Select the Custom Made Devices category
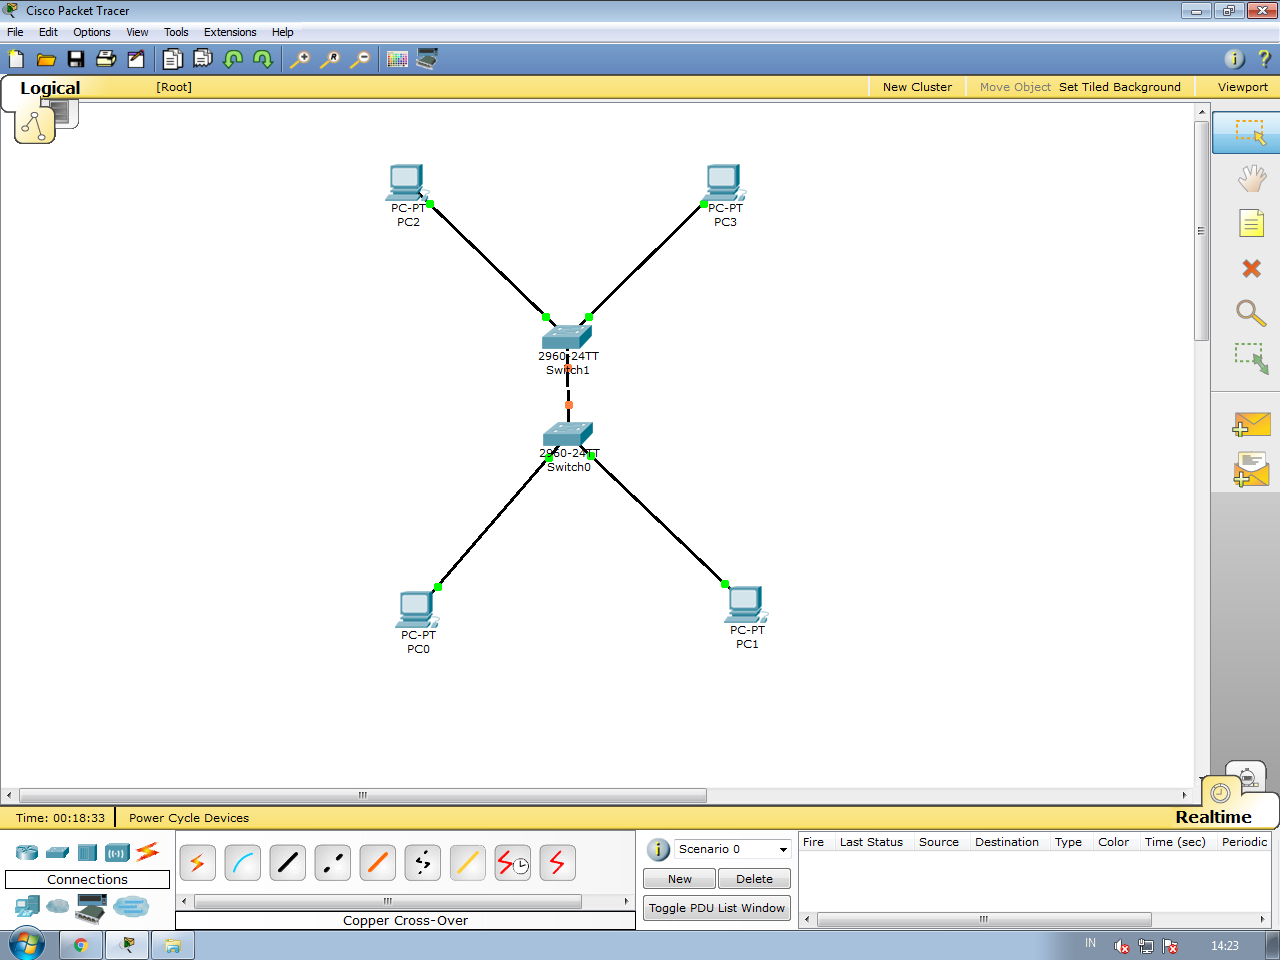The image size is (1284, 964). (x=91, y=907)
